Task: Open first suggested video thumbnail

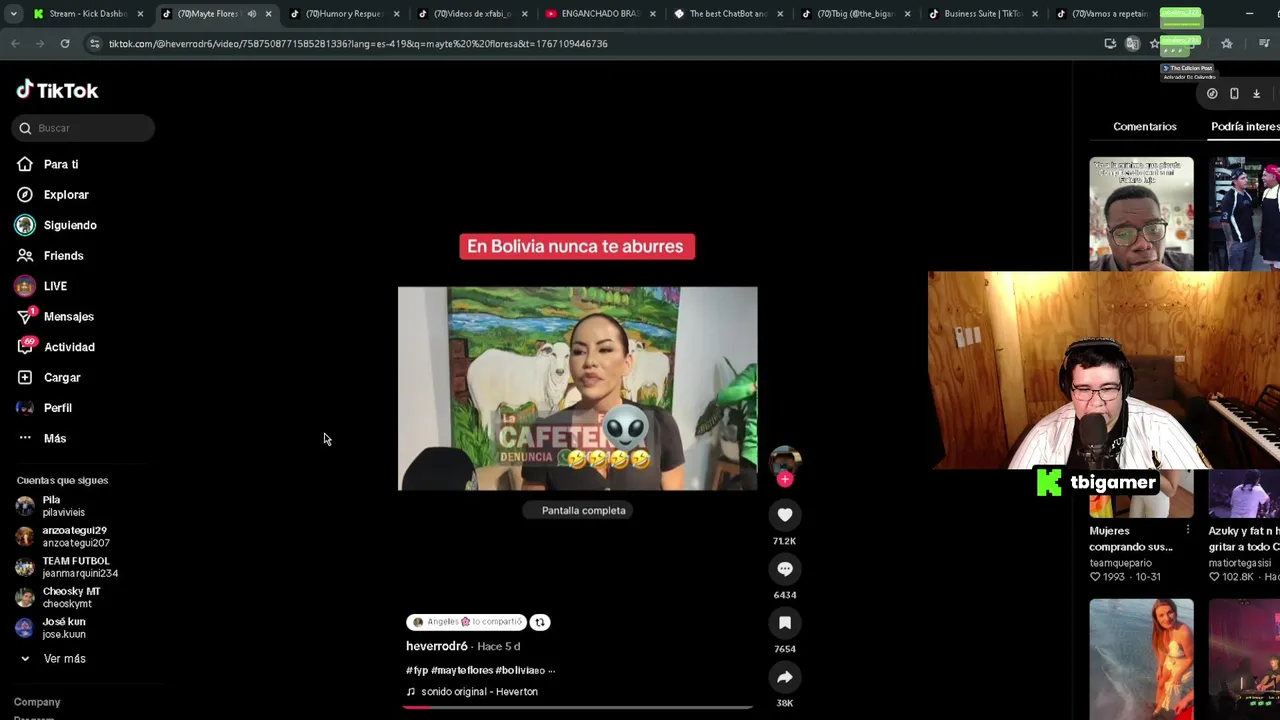Action: coord(1141,214)
